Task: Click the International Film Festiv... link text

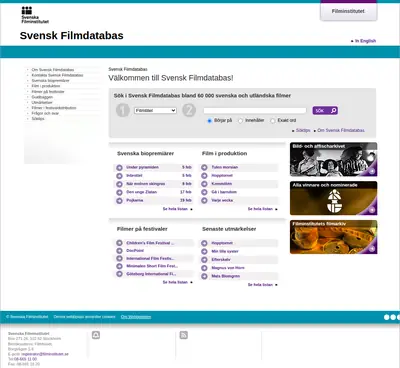Action: (x=150, y=259)
